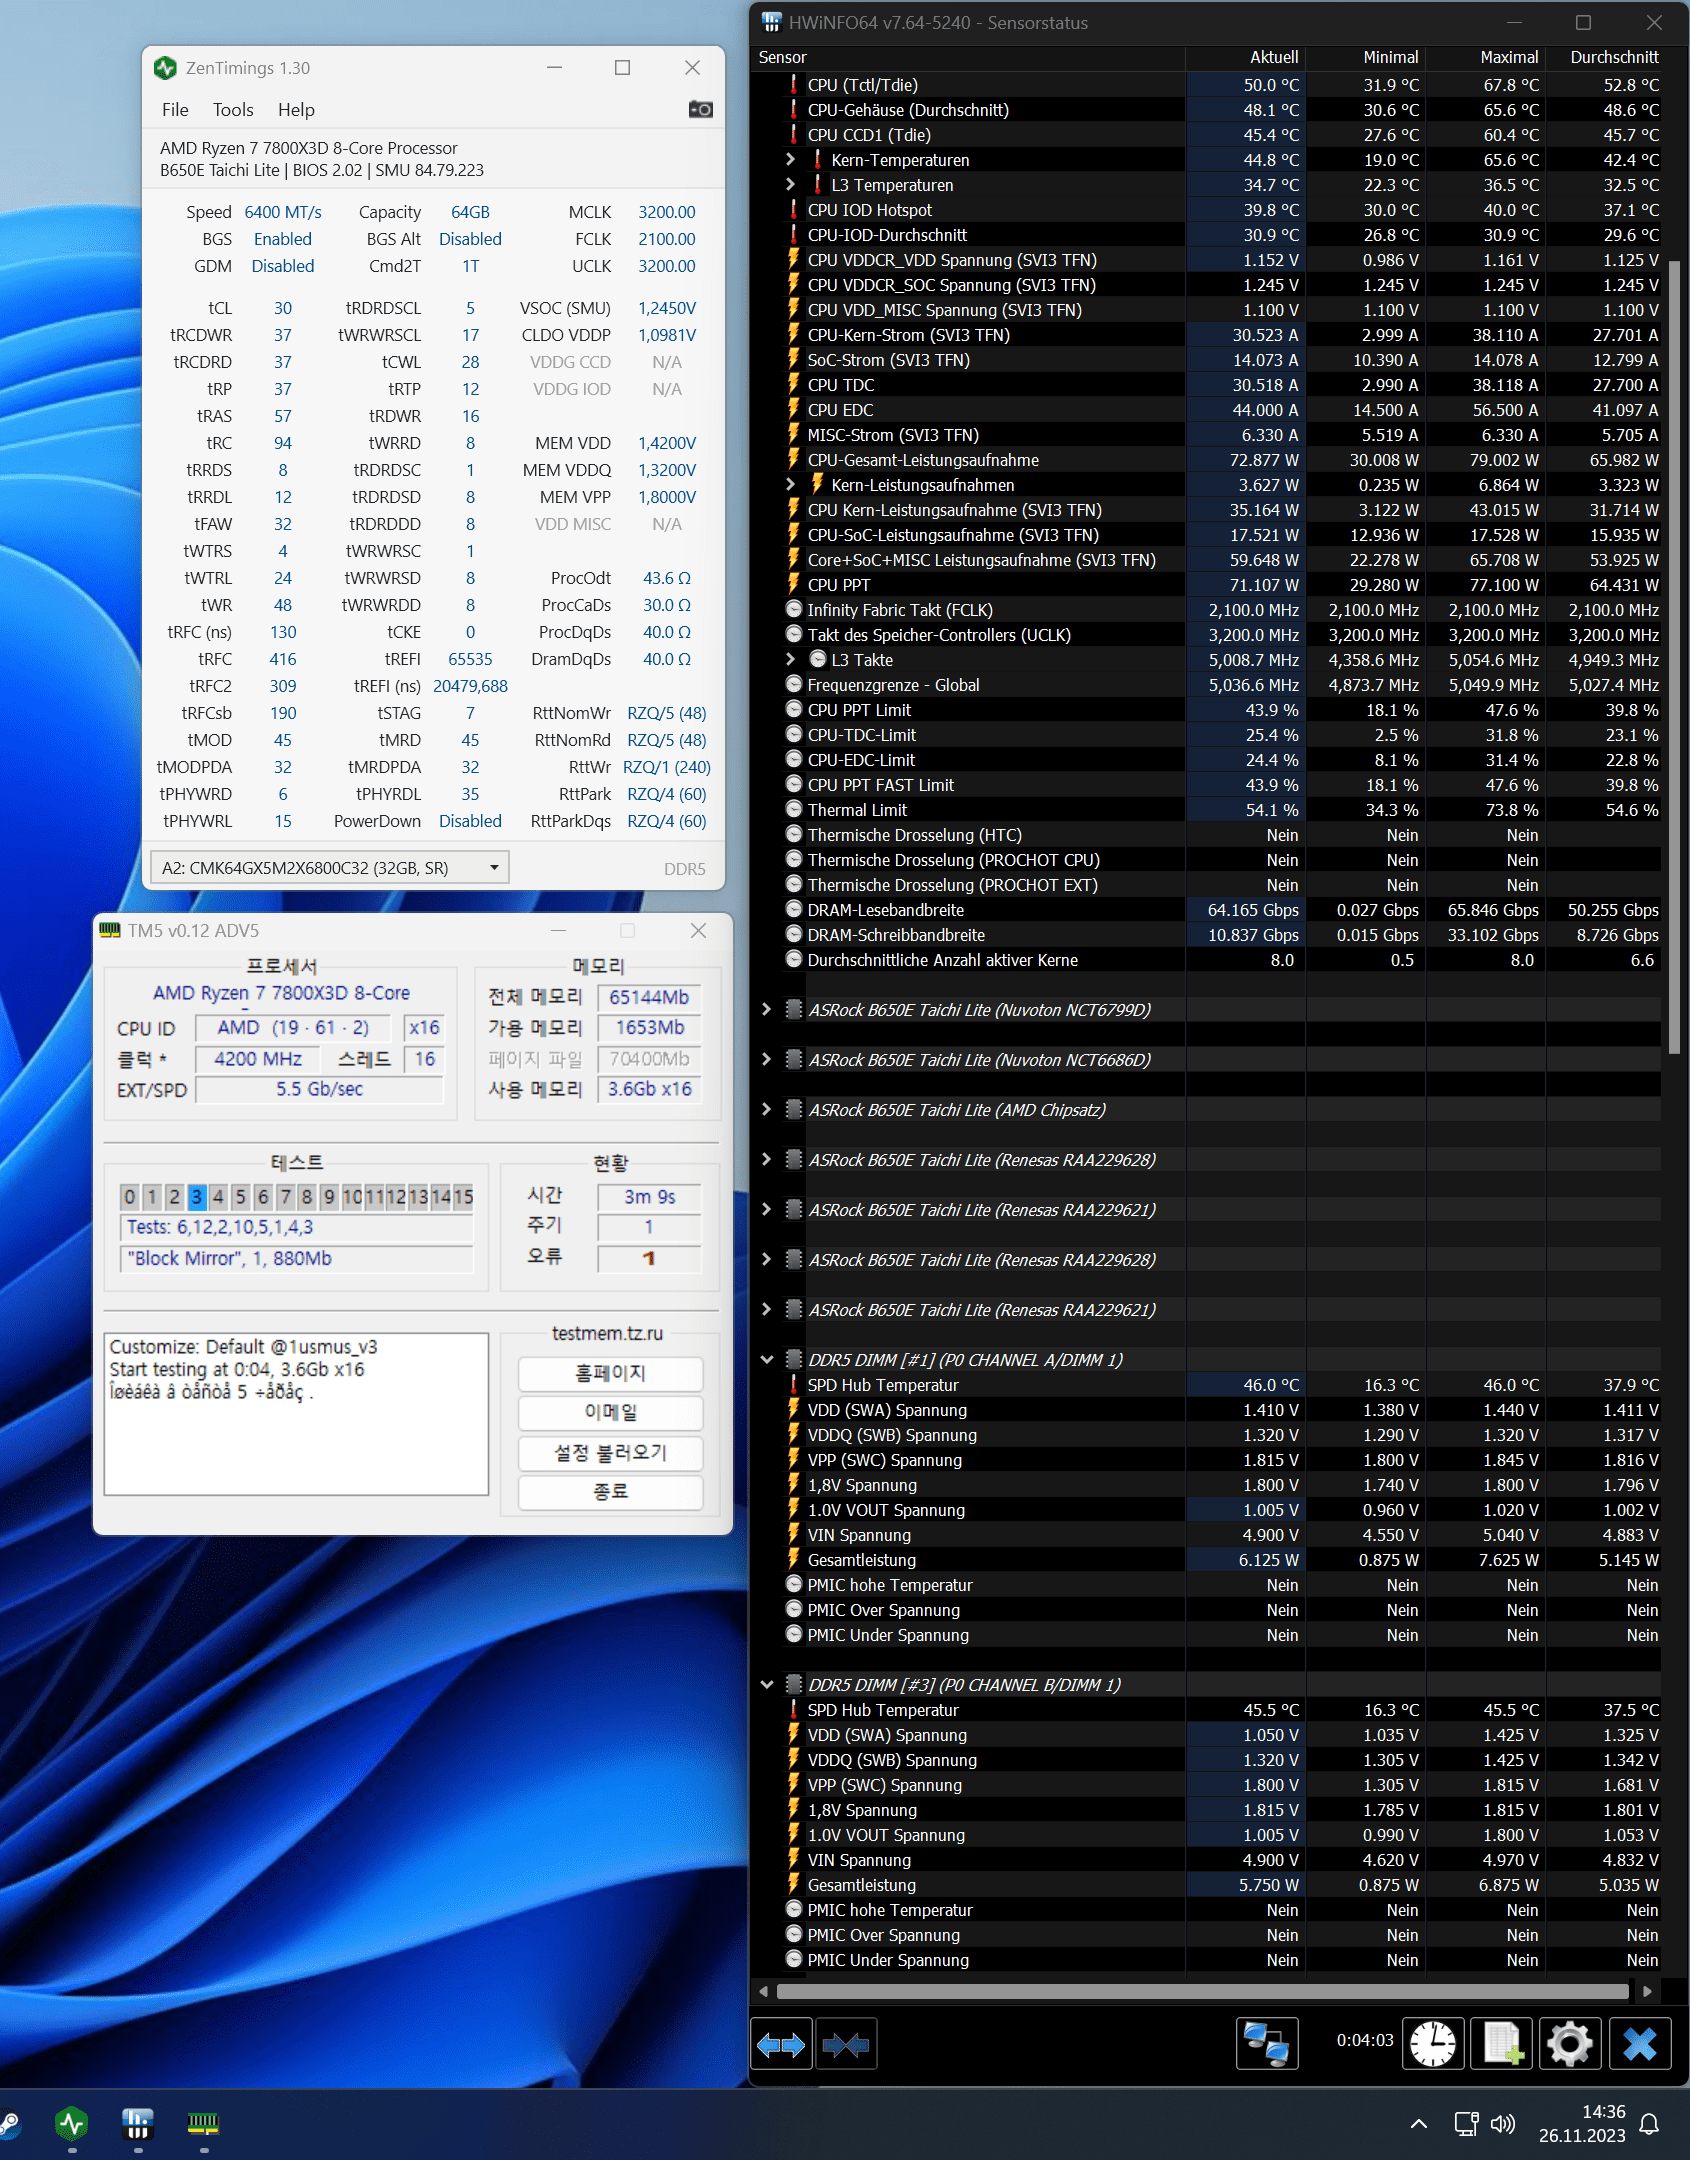Viewport: 1690px width, 2160px height.
Task: Open the volume speaker tray icon
Action: [1503, 2124]
